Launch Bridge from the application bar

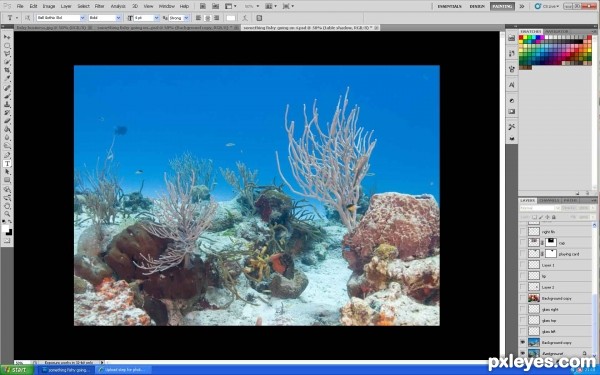tap(203, 6)
